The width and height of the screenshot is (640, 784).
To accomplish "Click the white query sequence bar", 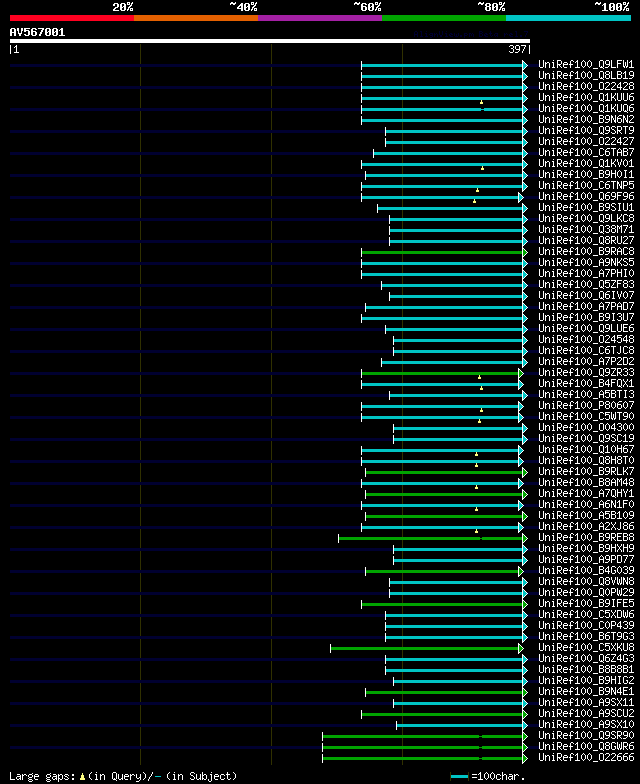I will click(x=270, y=41).
